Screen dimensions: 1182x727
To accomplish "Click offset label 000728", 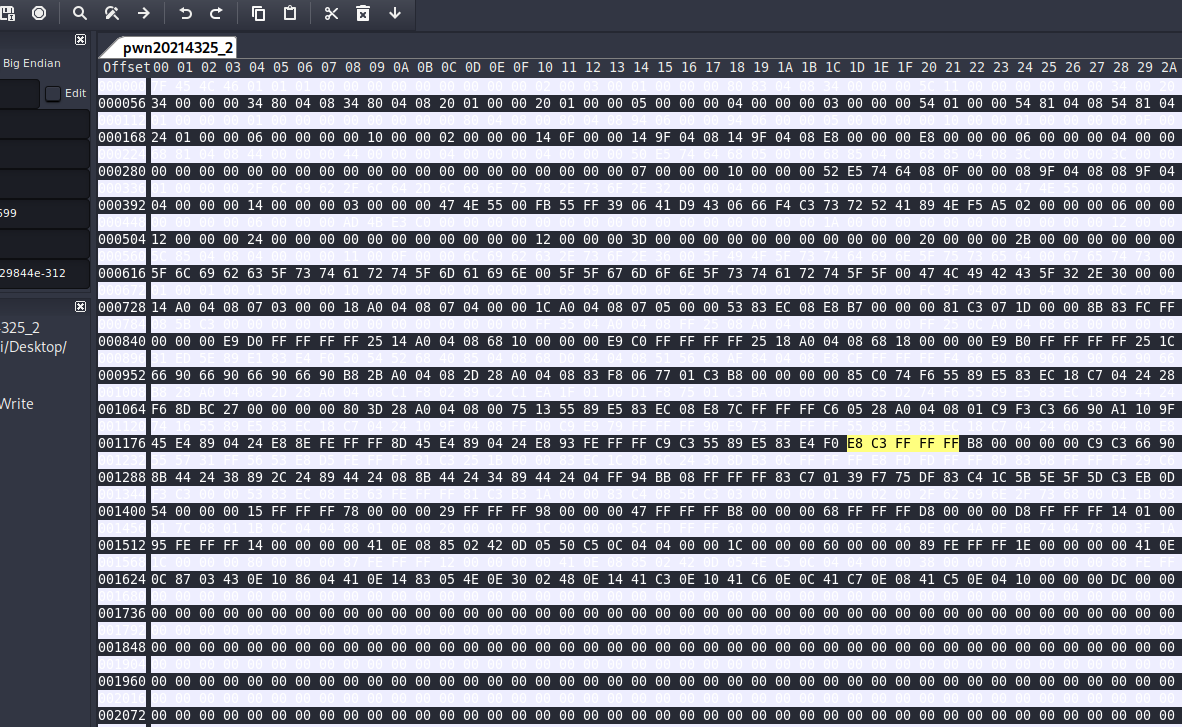I will pos(121,307).
